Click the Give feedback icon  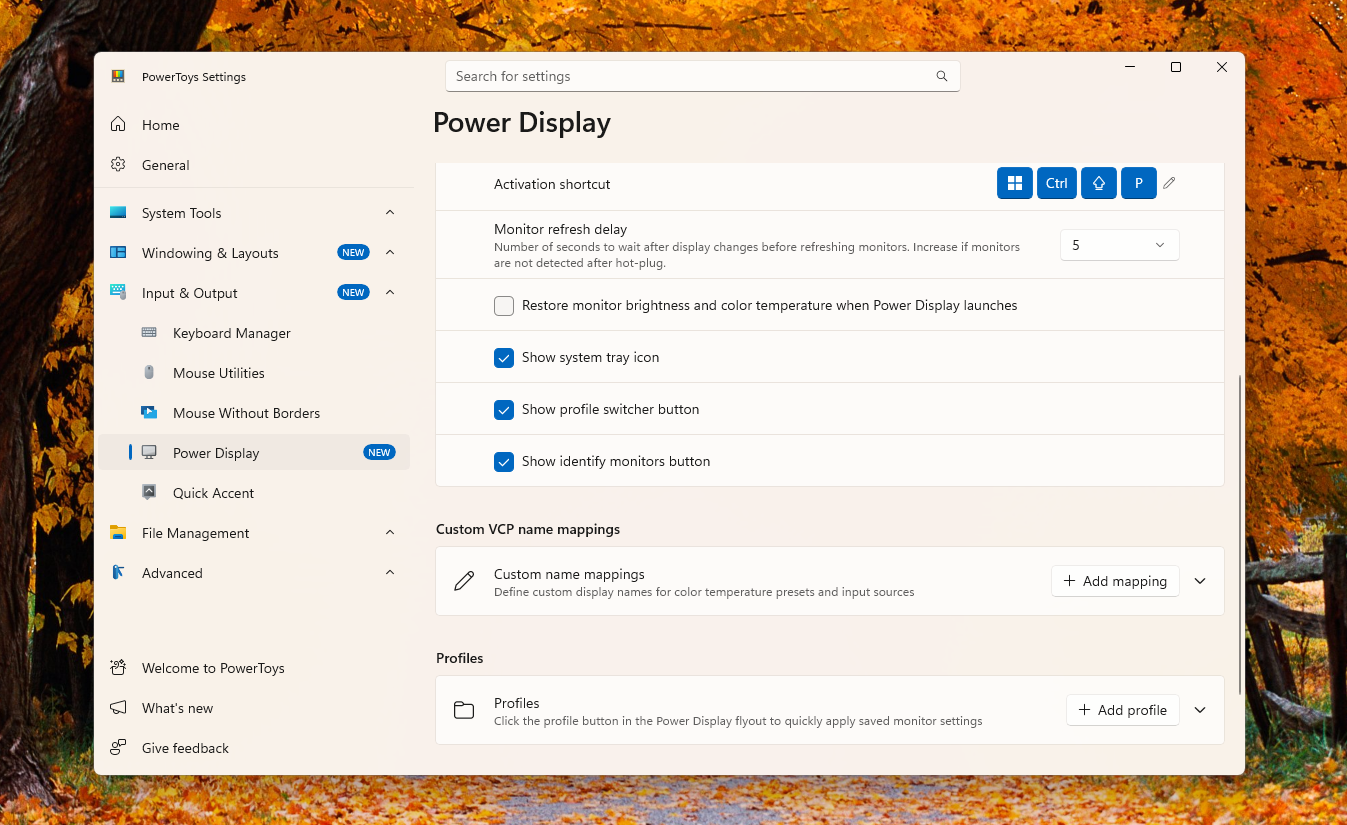click(118, 748)
